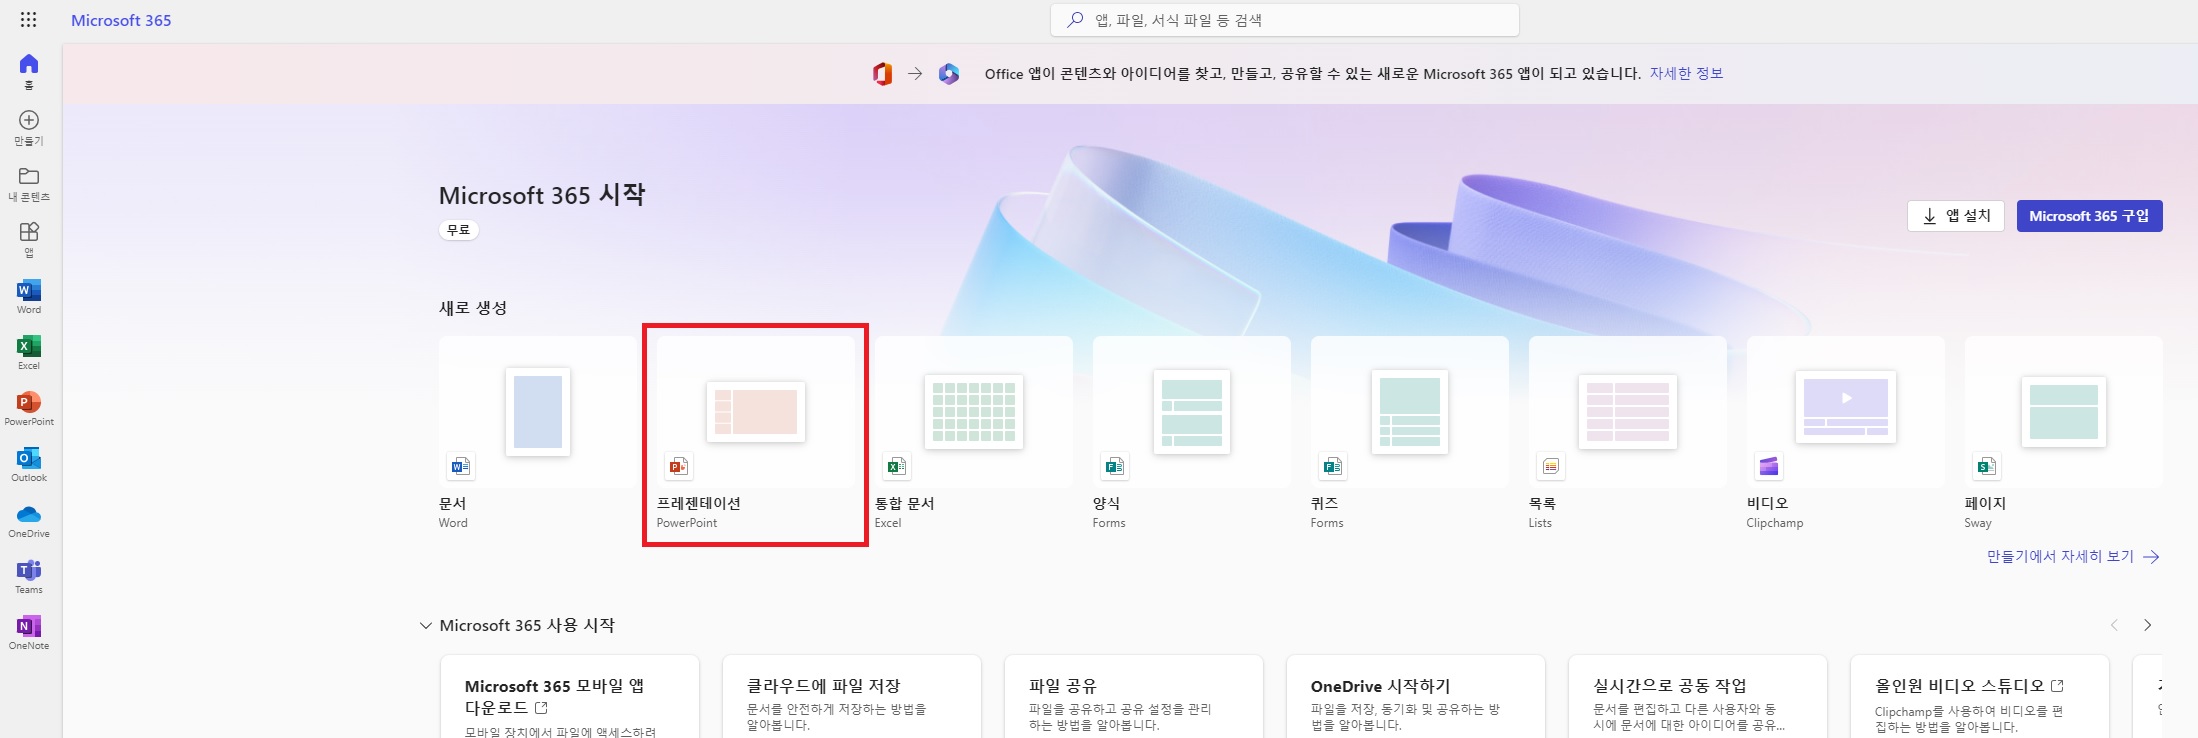2198x738 pixels.
Task: Click the arrow beside 만들기에서 자세히 보기
Action: coord(2151,557)
